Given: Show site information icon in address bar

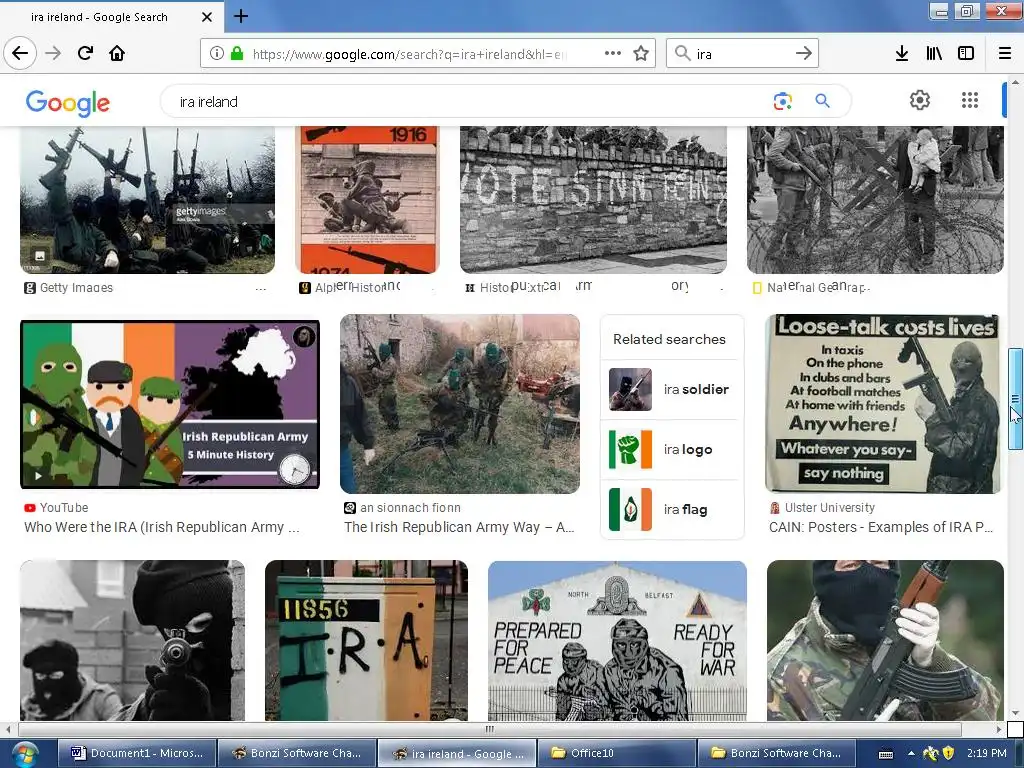Looking at the screenshot, I should pyautogui.click(x=217, y=54).
